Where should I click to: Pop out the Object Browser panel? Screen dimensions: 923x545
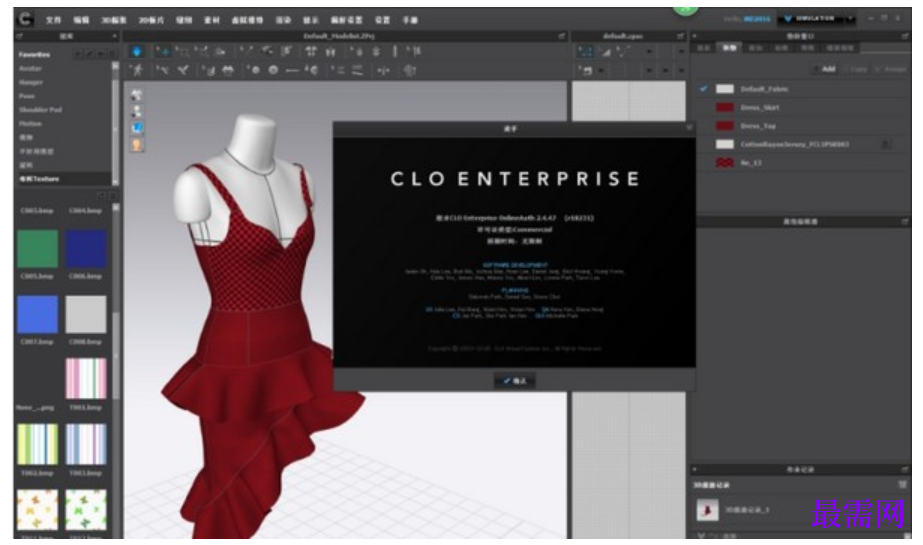click(905, 36)
